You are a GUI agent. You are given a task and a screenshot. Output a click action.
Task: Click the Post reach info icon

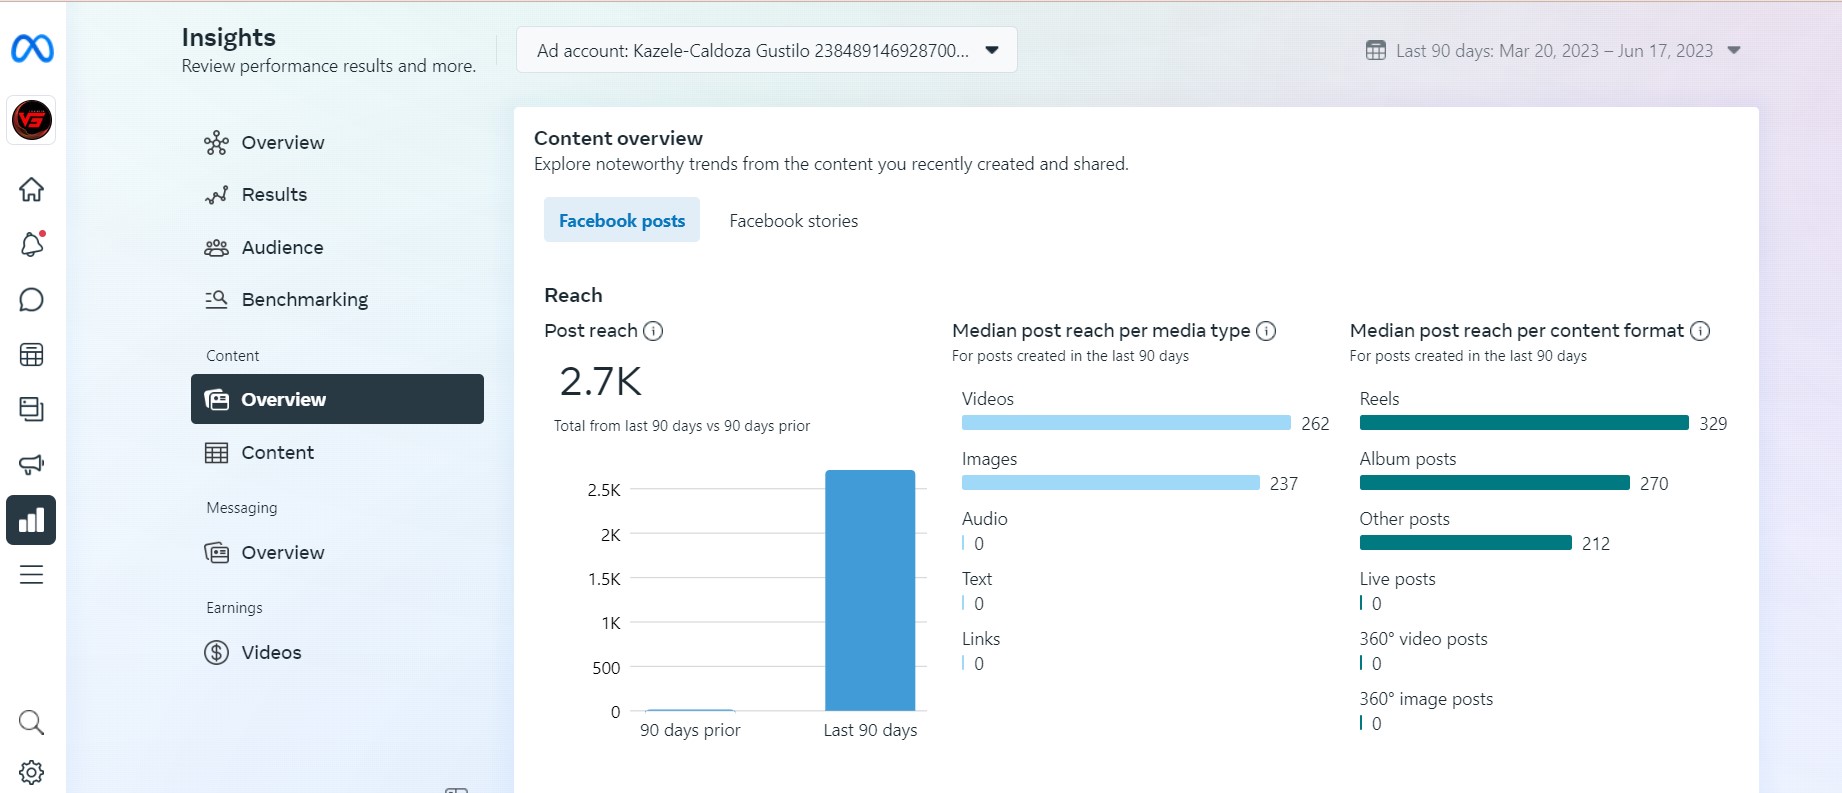click(653, 331)
